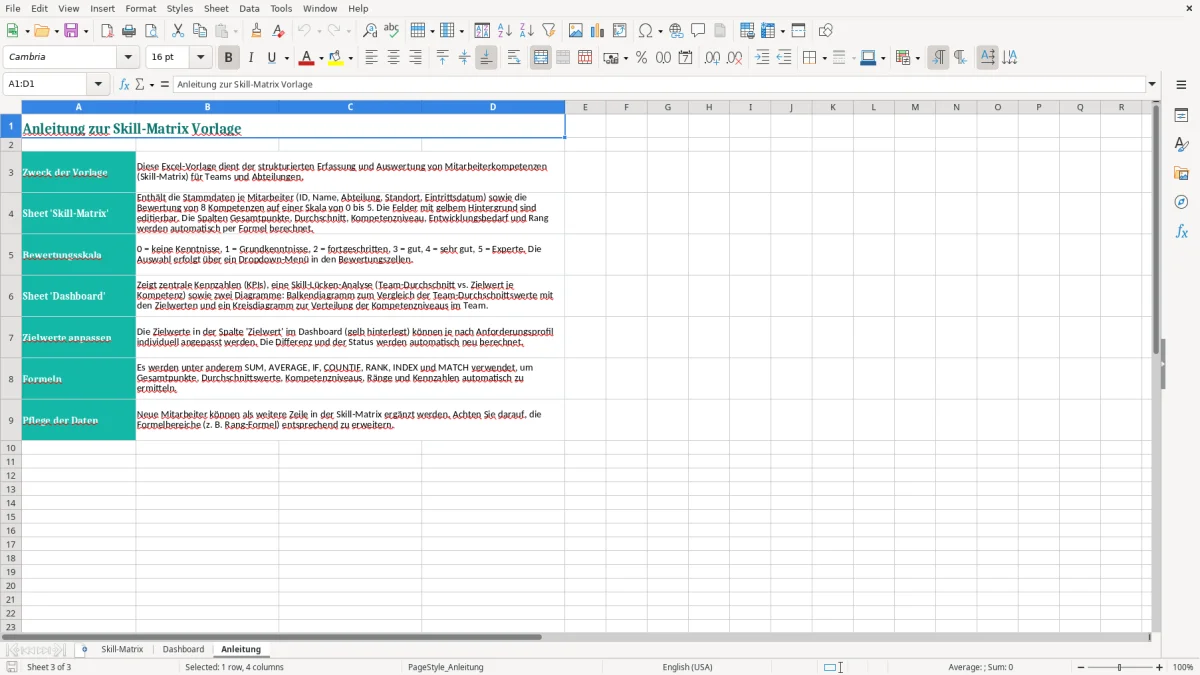This screenshot has width=1200, height=675.
Task: Toggle Wrap Text button
Action: 514,58
